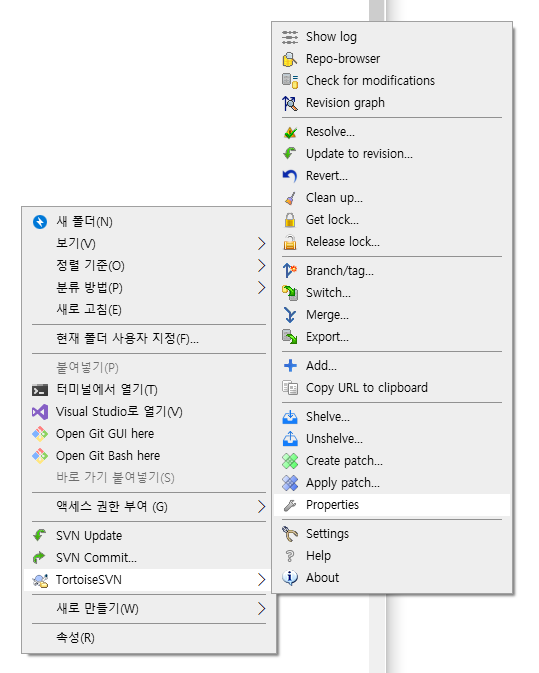This screenshot has height=673, width=539.
Task: Click the blue Revert arrow icon
Action: pos(290,176)
